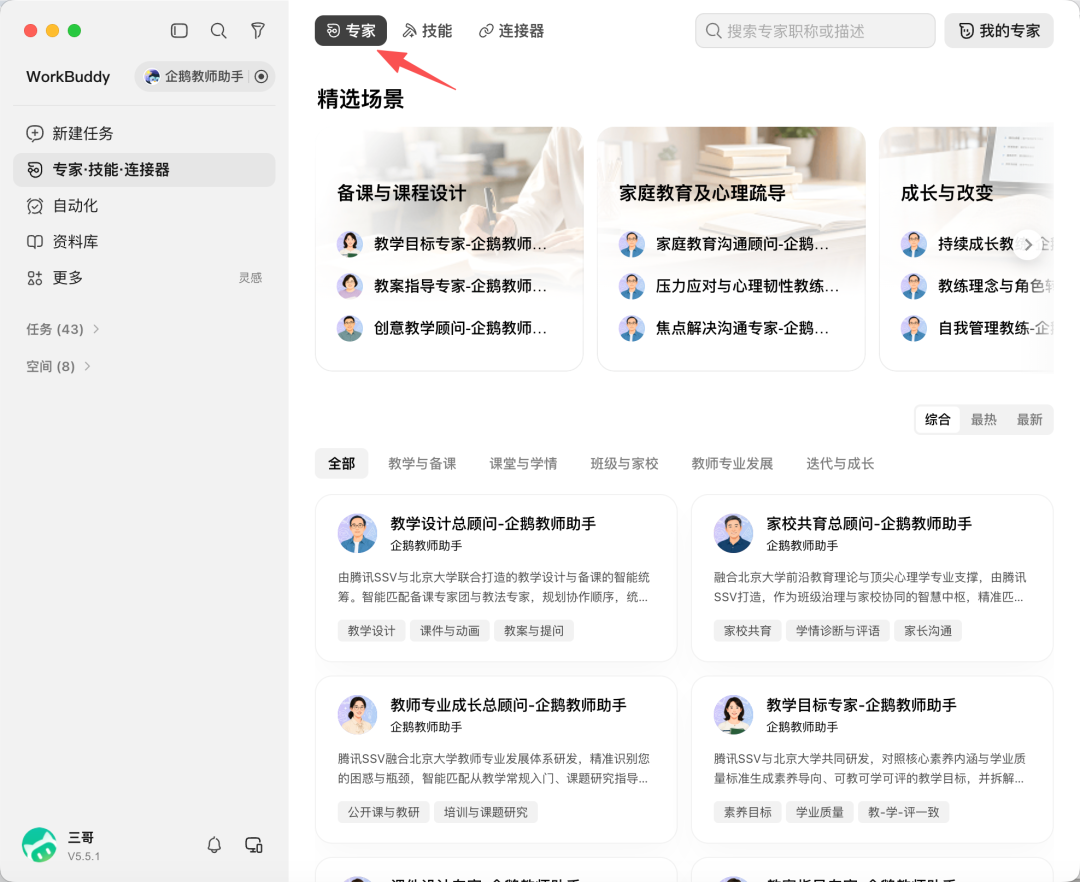The height and width of the screenshot is (882, 1080).
Task: Select 专家·技能·连接器 in sidebar
Action: click(144, 169)
